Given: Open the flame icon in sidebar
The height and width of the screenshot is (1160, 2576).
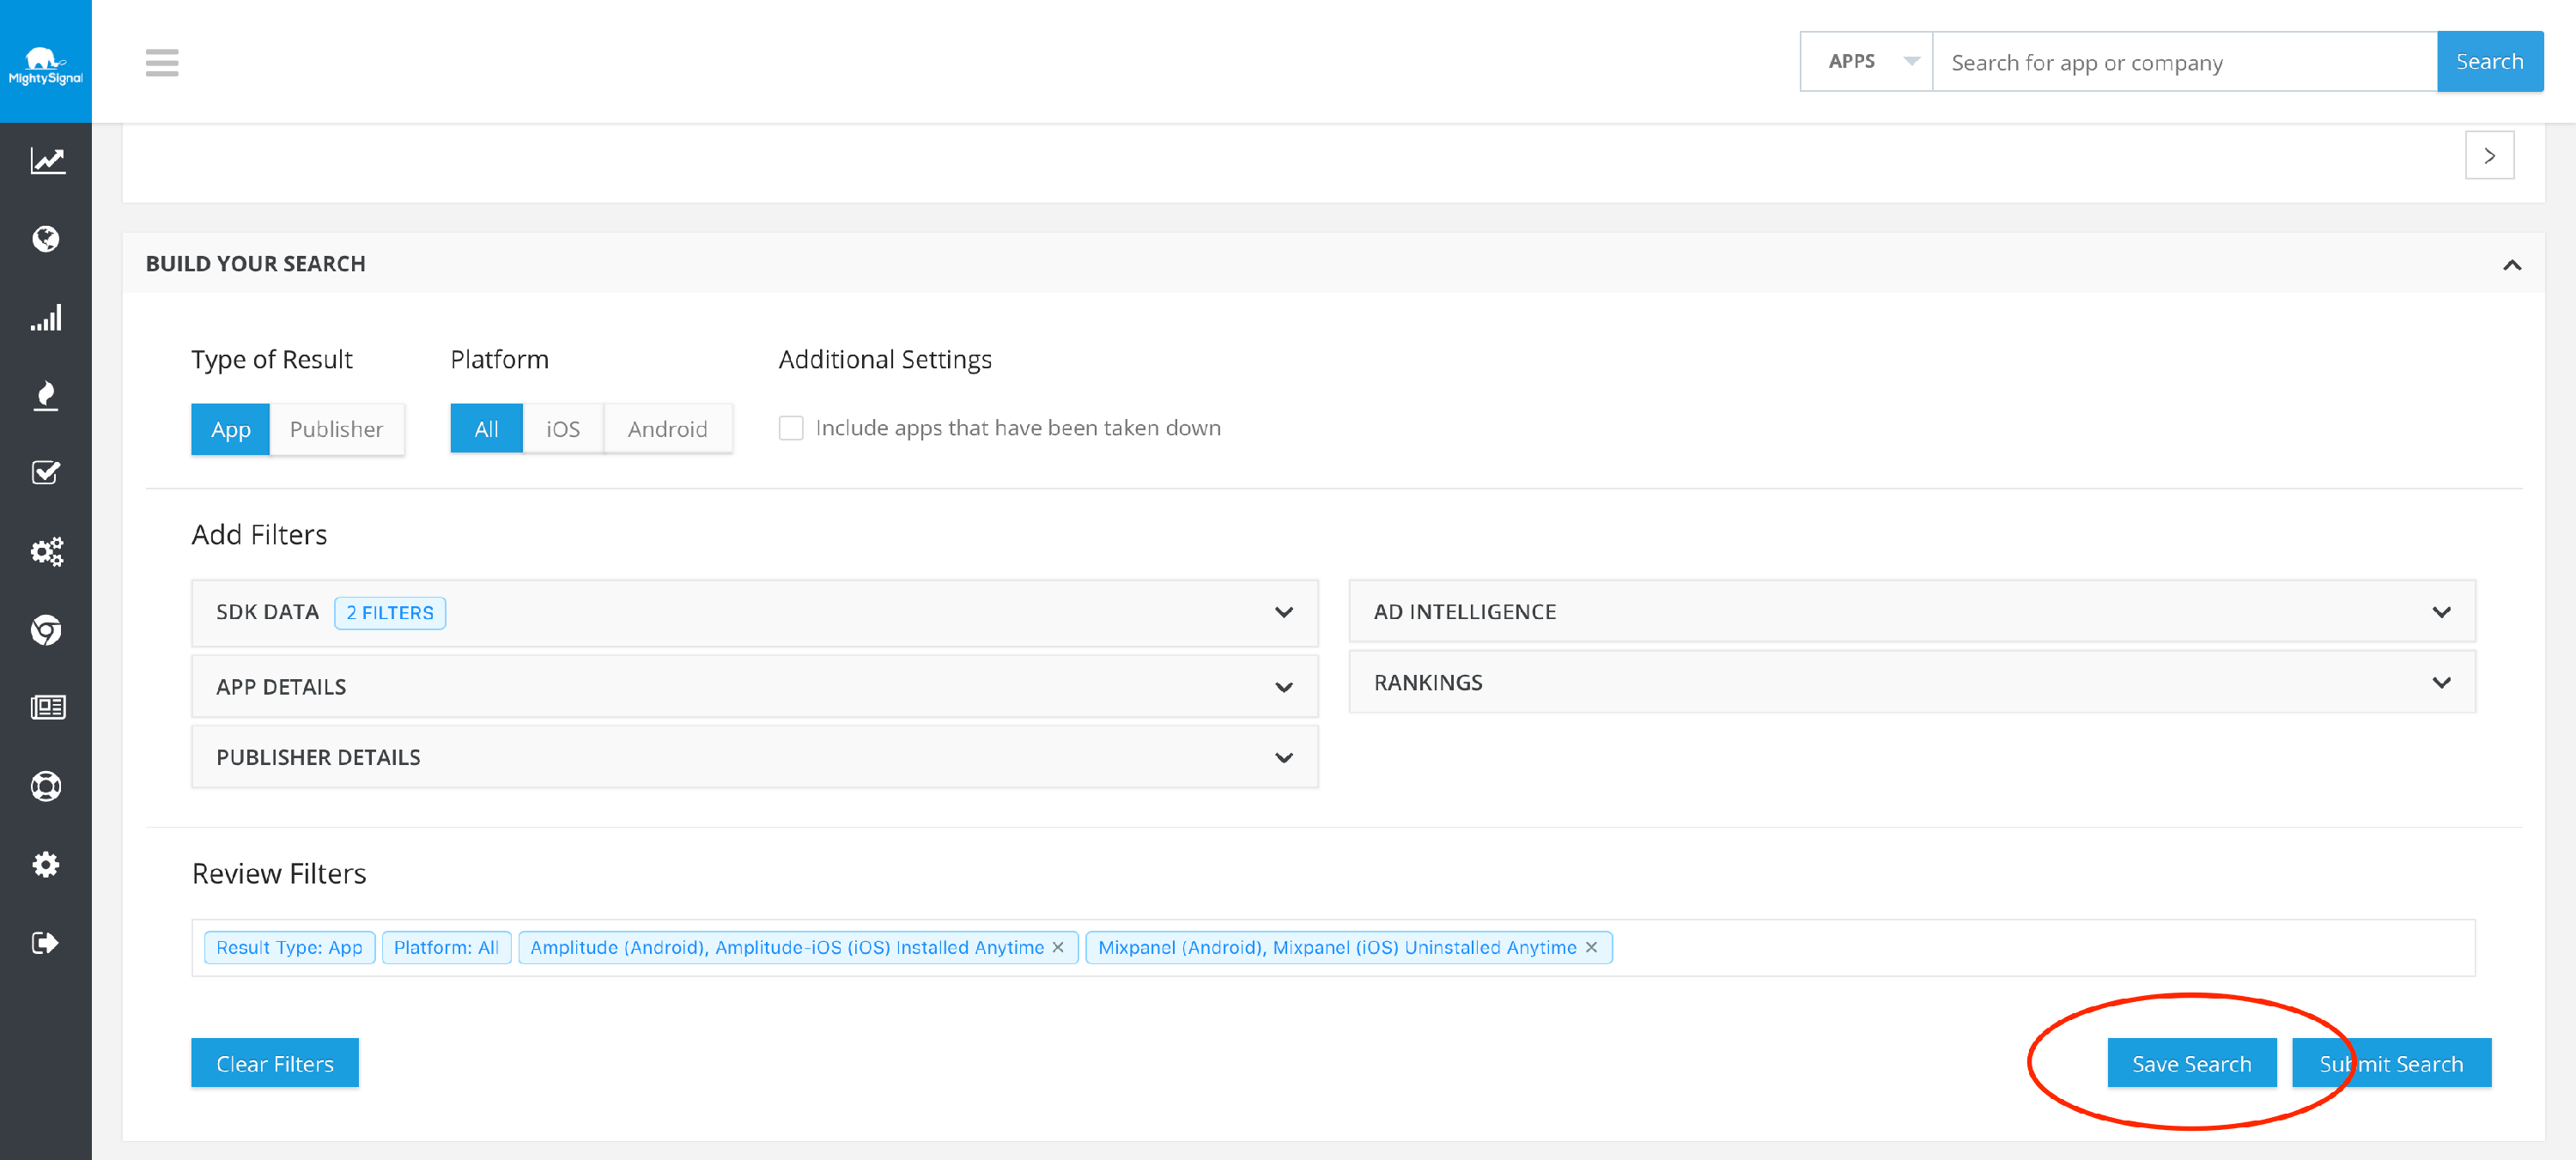Looking at the screenshot, I should pyautogui.click(x=46, y=396).
